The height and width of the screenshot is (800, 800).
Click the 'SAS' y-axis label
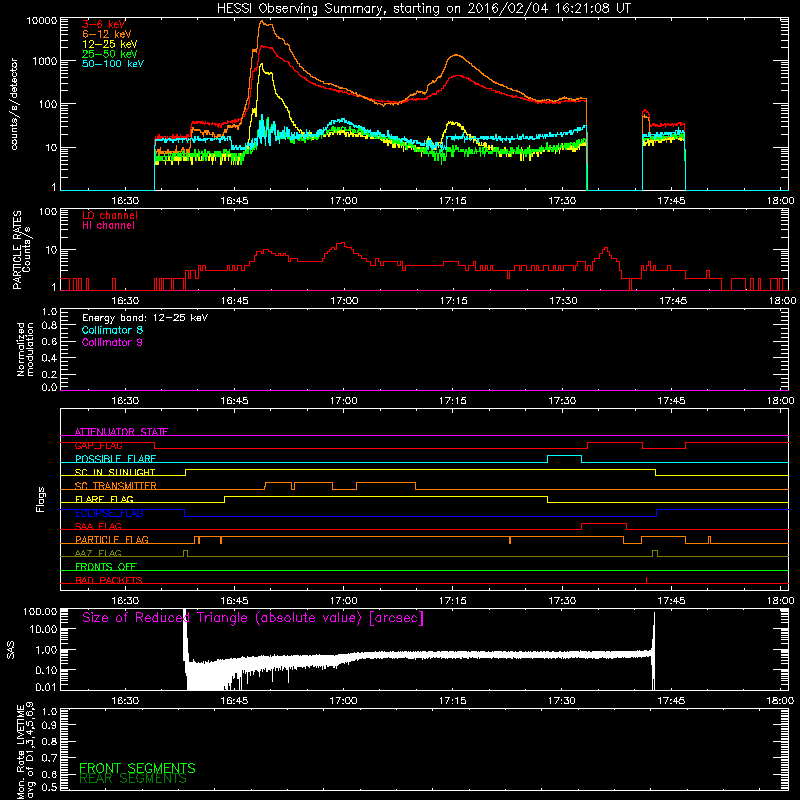coord(11,650)
